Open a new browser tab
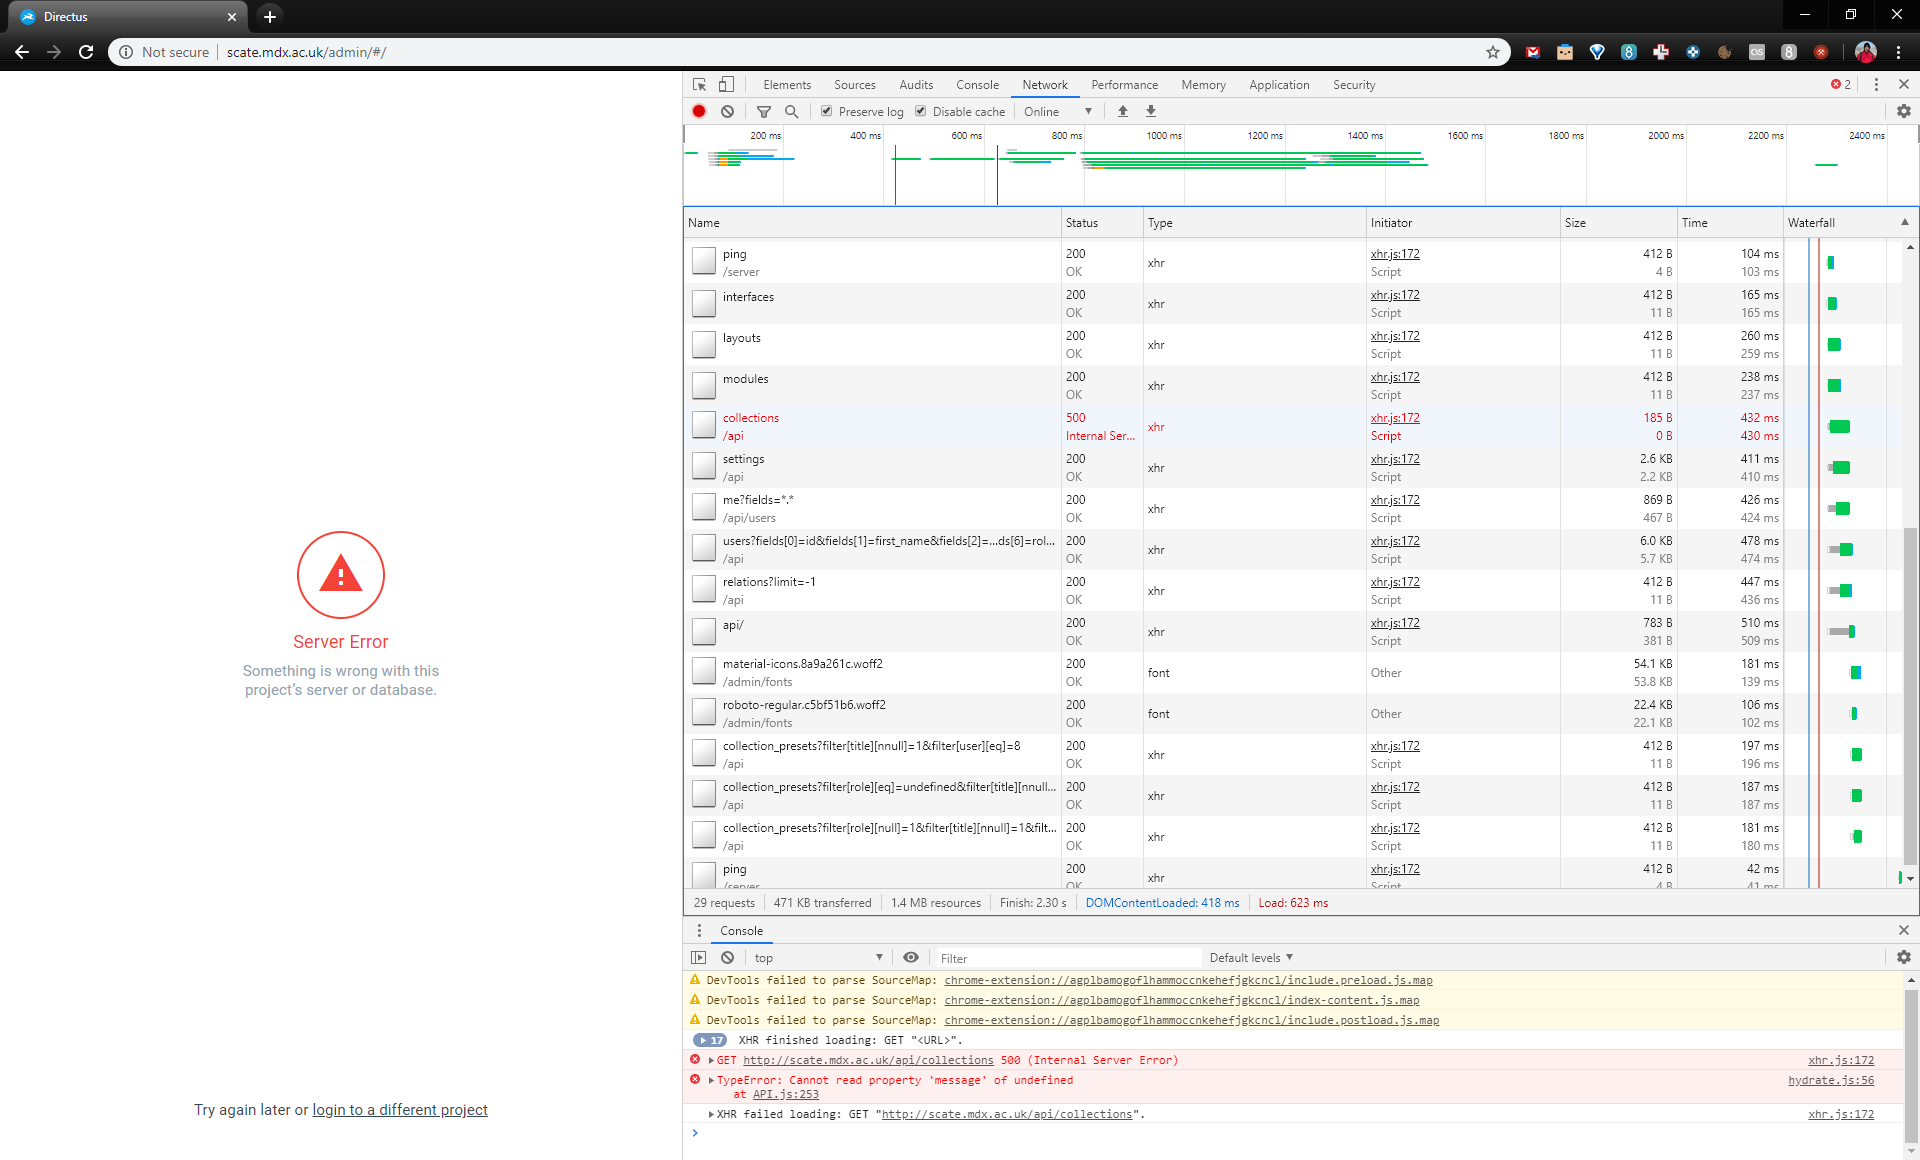 click(x=269, y=16)
